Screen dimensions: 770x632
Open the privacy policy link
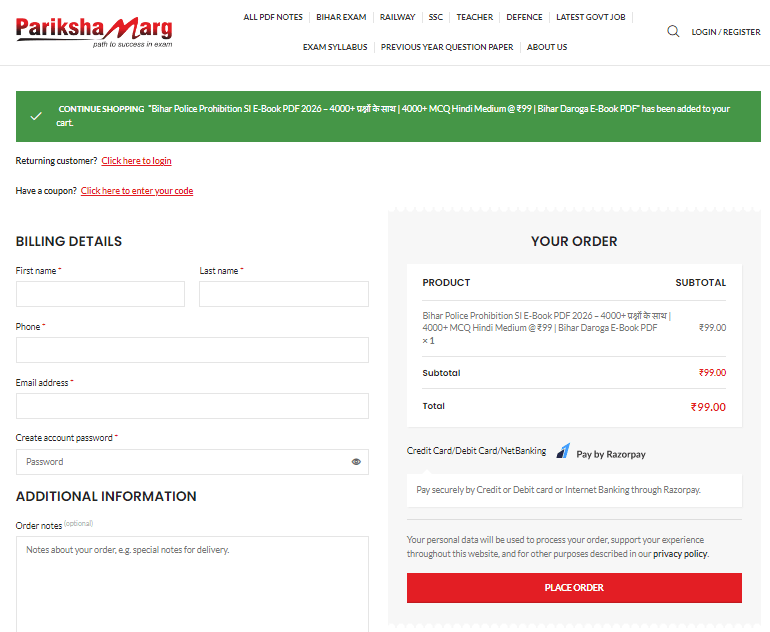(x=680, y=554)
